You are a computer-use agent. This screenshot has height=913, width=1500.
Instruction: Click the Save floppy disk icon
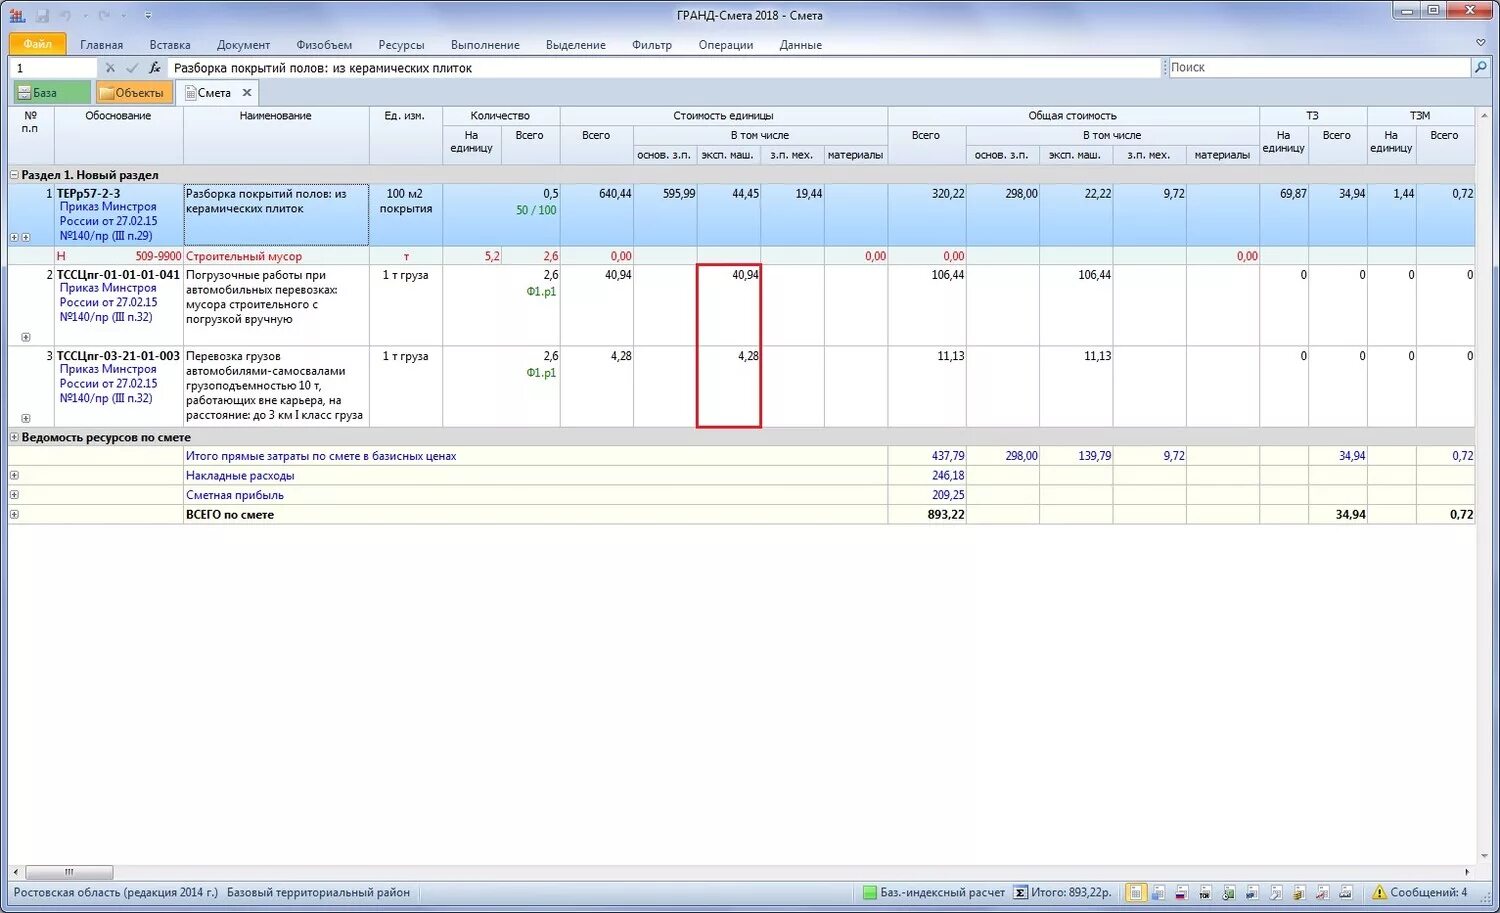coord(42,15)
